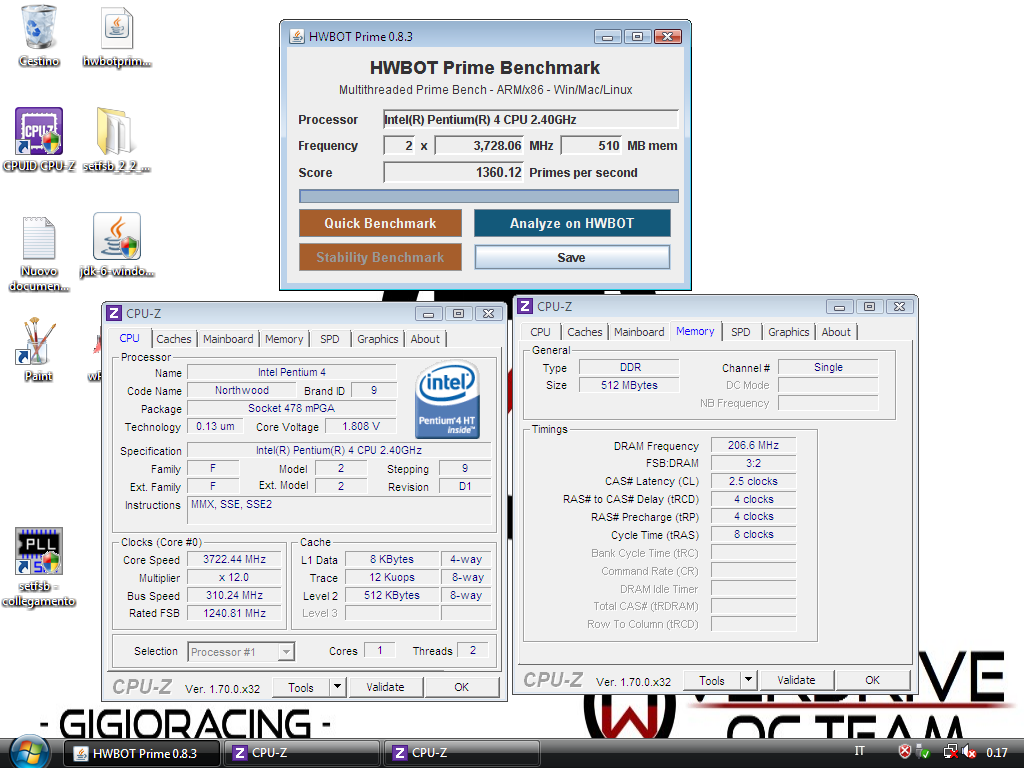Click the Java icon in HWBOT Prime title bar
The image size is (1024, 768).
pos(297,36)
